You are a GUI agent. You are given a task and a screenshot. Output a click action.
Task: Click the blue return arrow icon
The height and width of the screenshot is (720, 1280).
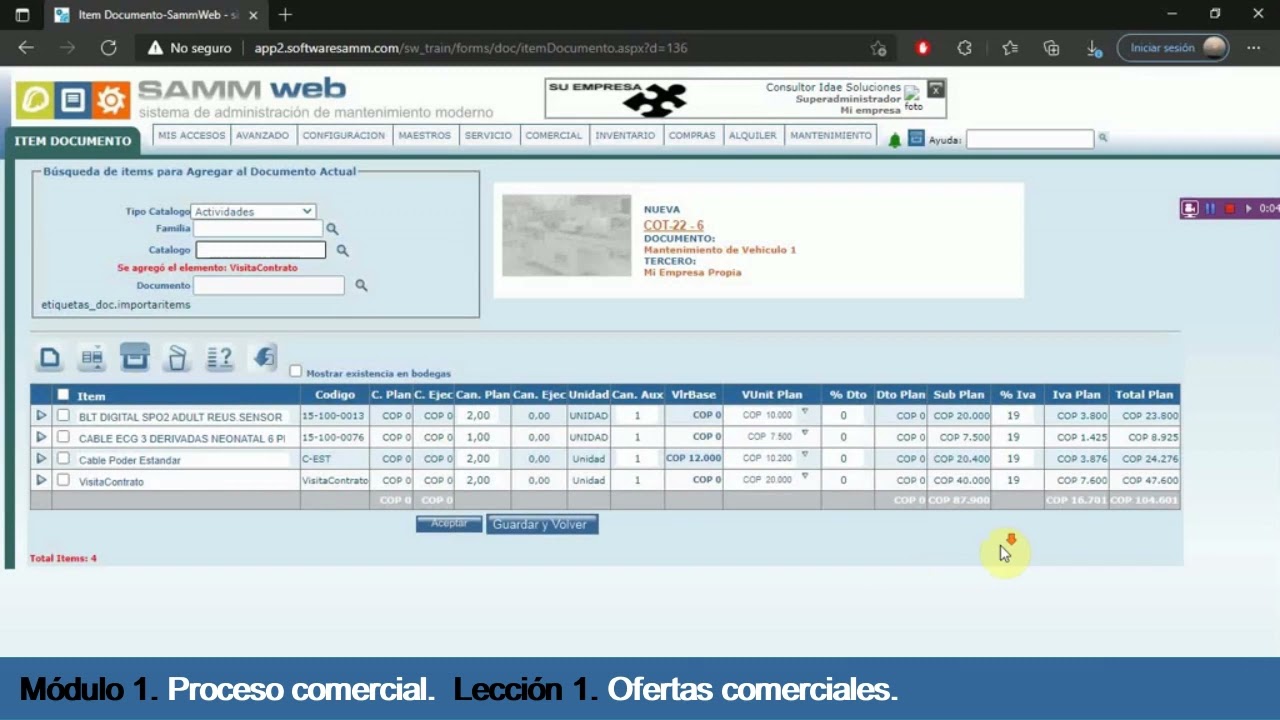coord(264,356)
